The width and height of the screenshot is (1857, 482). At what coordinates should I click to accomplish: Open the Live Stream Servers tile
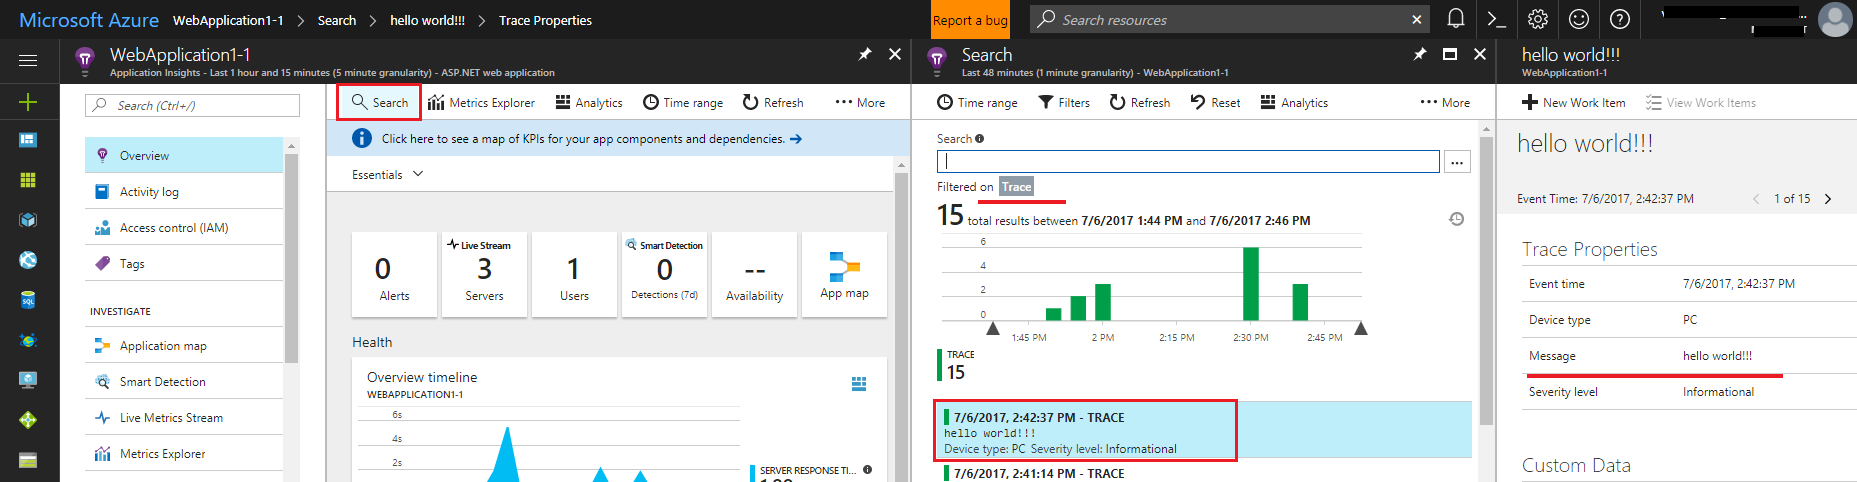pos(484,275)
